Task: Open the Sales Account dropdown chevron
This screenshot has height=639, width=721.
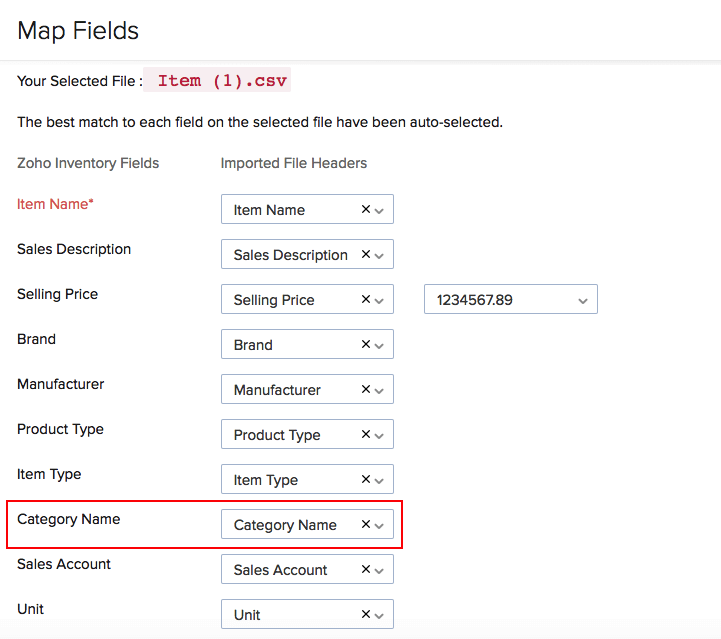Action: [x=380, y=571]
